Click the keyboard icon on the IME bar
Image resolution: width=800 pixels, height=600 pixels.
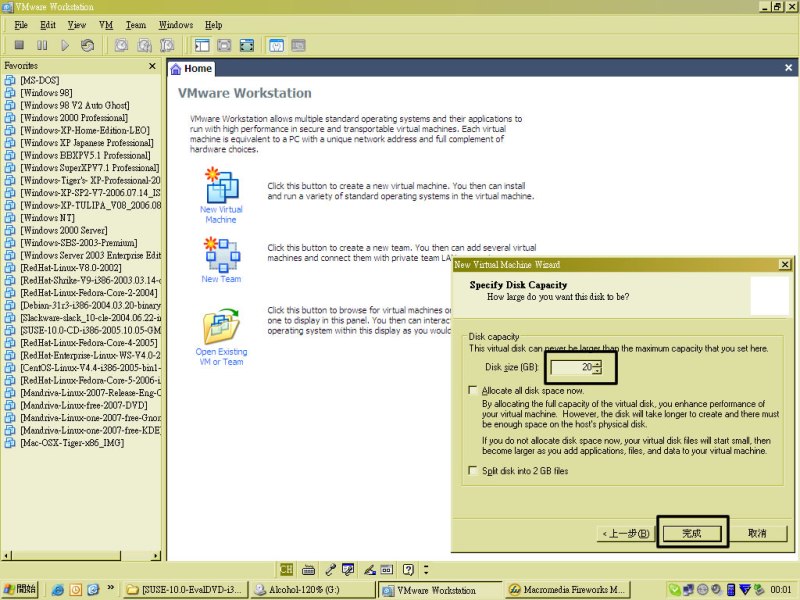308,569
